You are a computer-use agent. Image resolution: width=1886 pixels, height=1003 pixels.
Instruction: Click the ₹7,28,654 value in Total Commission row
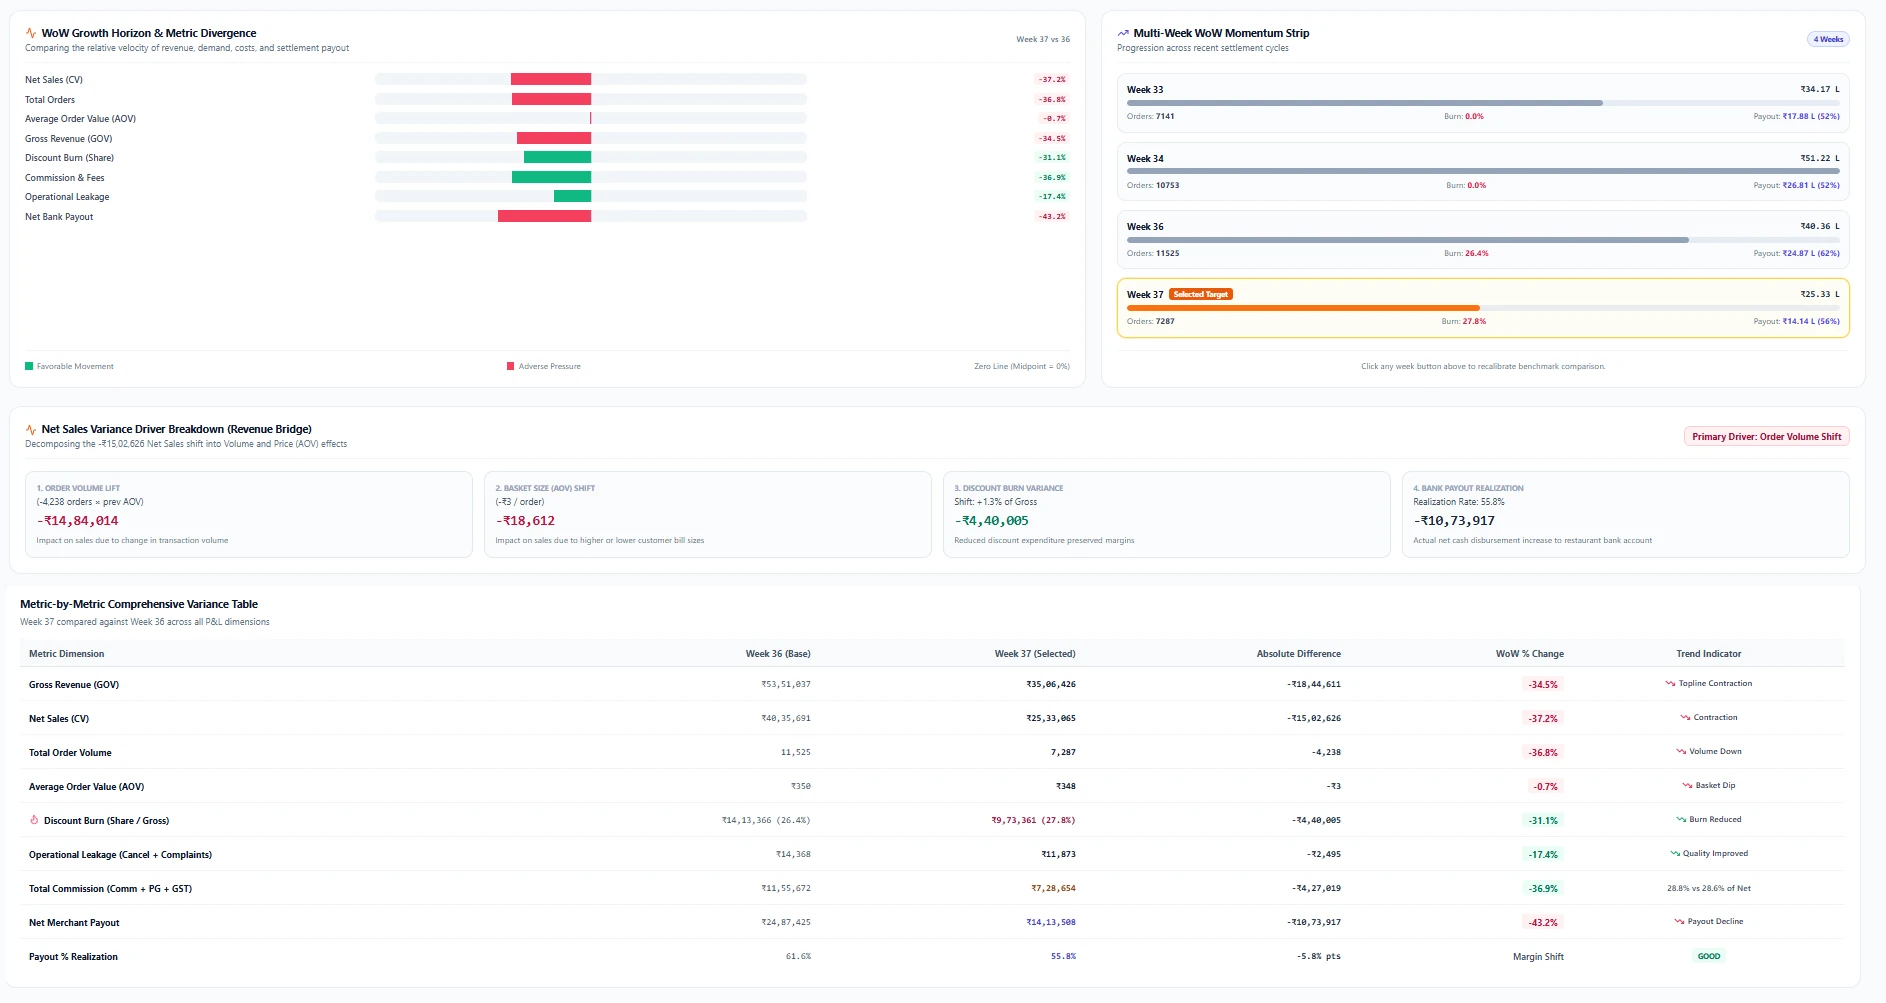[x=1053, y=888]
